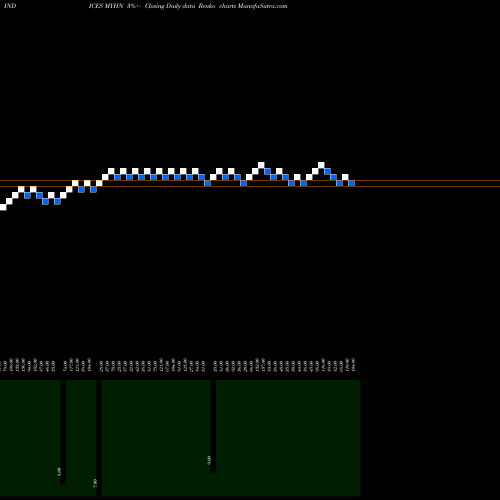Screen dimensions: 500x500
Task: Click the 'IND' label in the header
Action: 10,6
